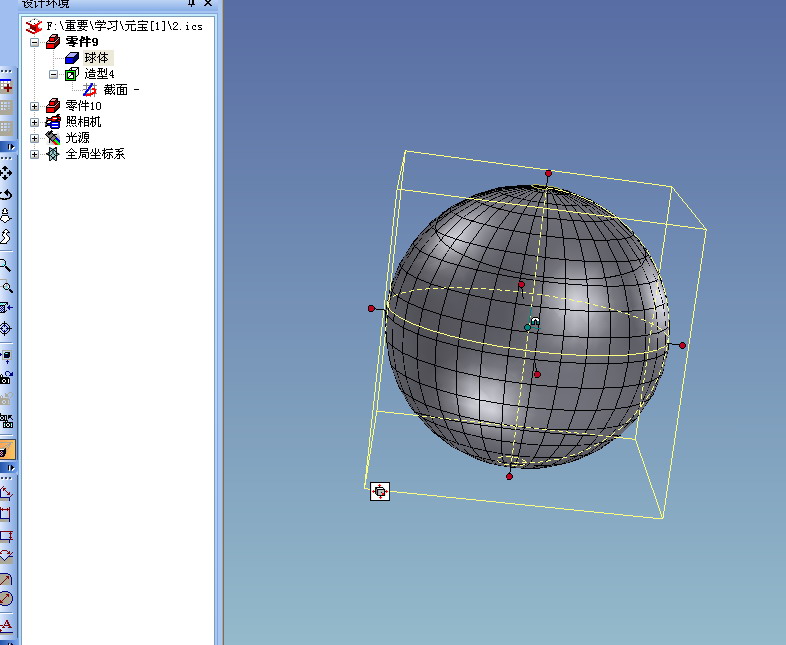The width and height of the screenshot is (786, 645).
Task: Click the light icon beside 光源
Action: (x=53, y=138)
